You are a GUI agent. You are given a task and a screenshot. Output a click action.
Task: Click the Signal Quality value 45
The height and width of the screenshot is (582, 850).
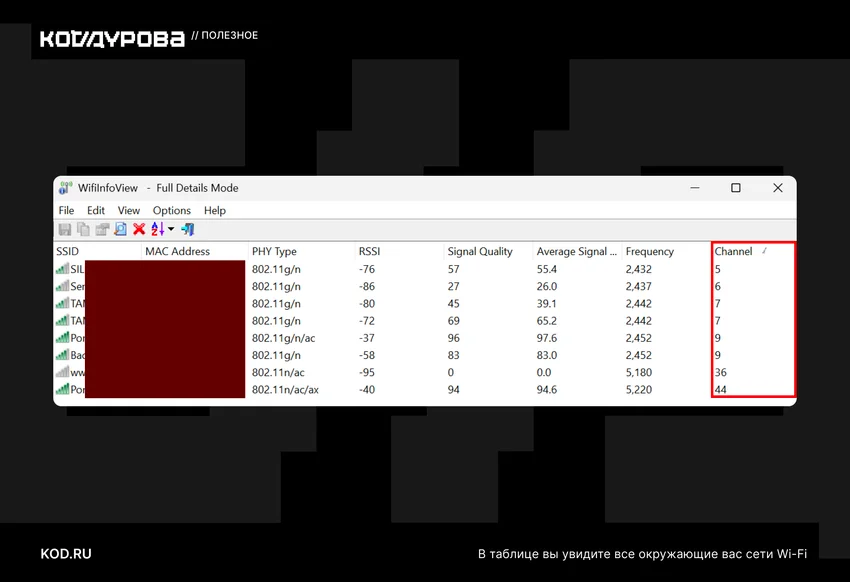click(454, 303)
